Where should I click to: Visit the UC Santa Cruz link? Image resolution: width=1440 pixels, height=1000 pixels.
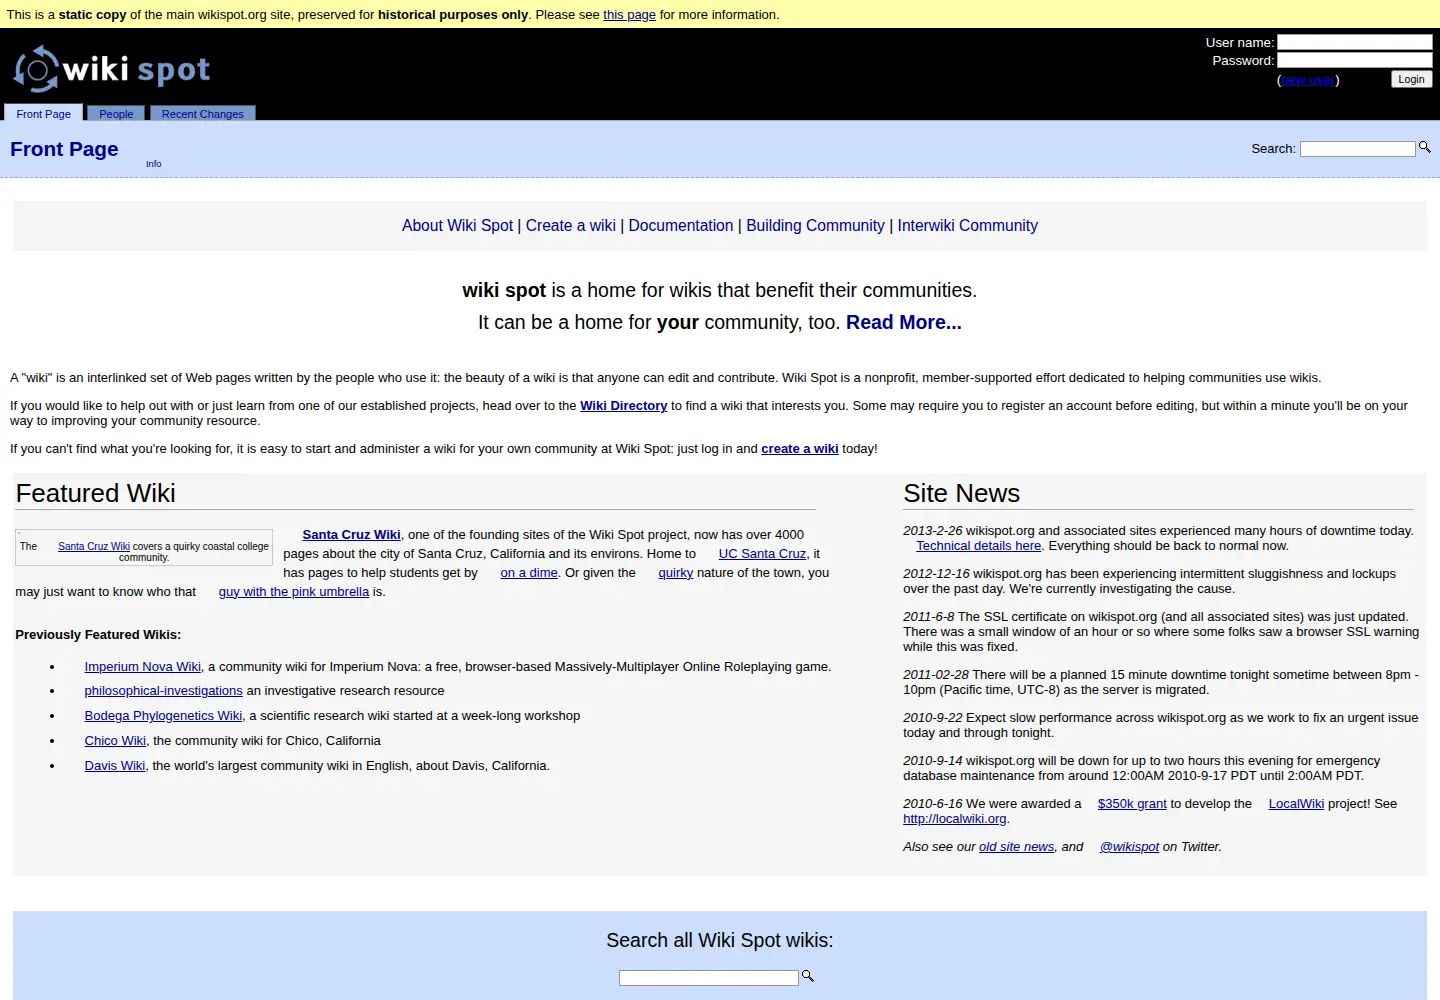point(762,554)
